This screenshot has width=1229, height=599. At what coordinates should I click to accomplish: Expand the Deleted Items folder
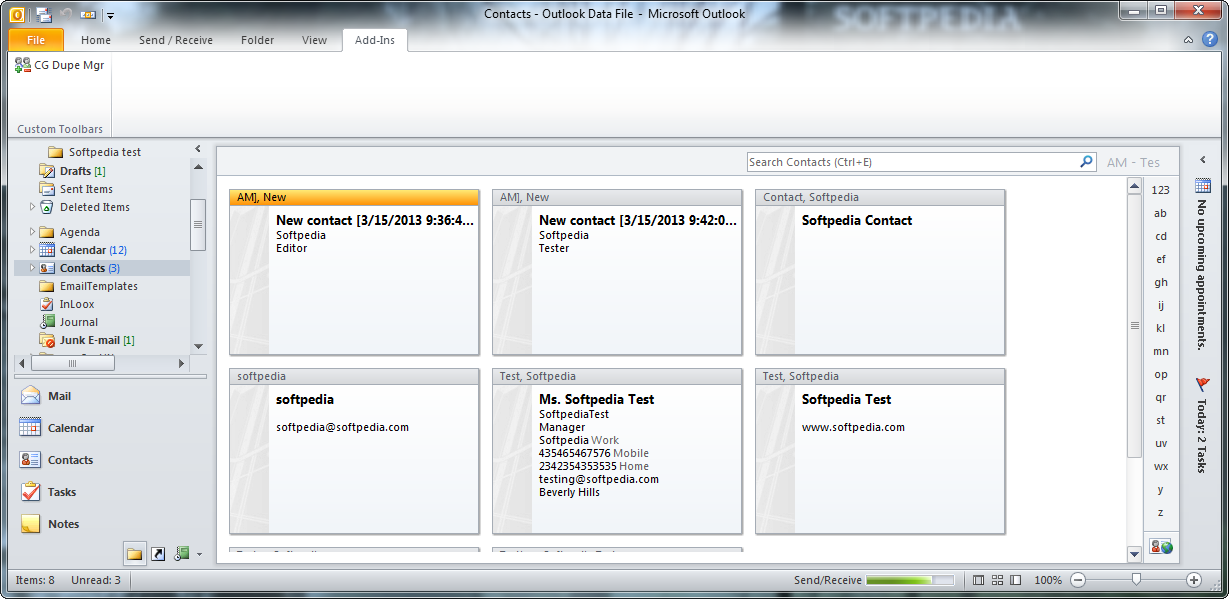pyautogui.click(x=32, y=207)
